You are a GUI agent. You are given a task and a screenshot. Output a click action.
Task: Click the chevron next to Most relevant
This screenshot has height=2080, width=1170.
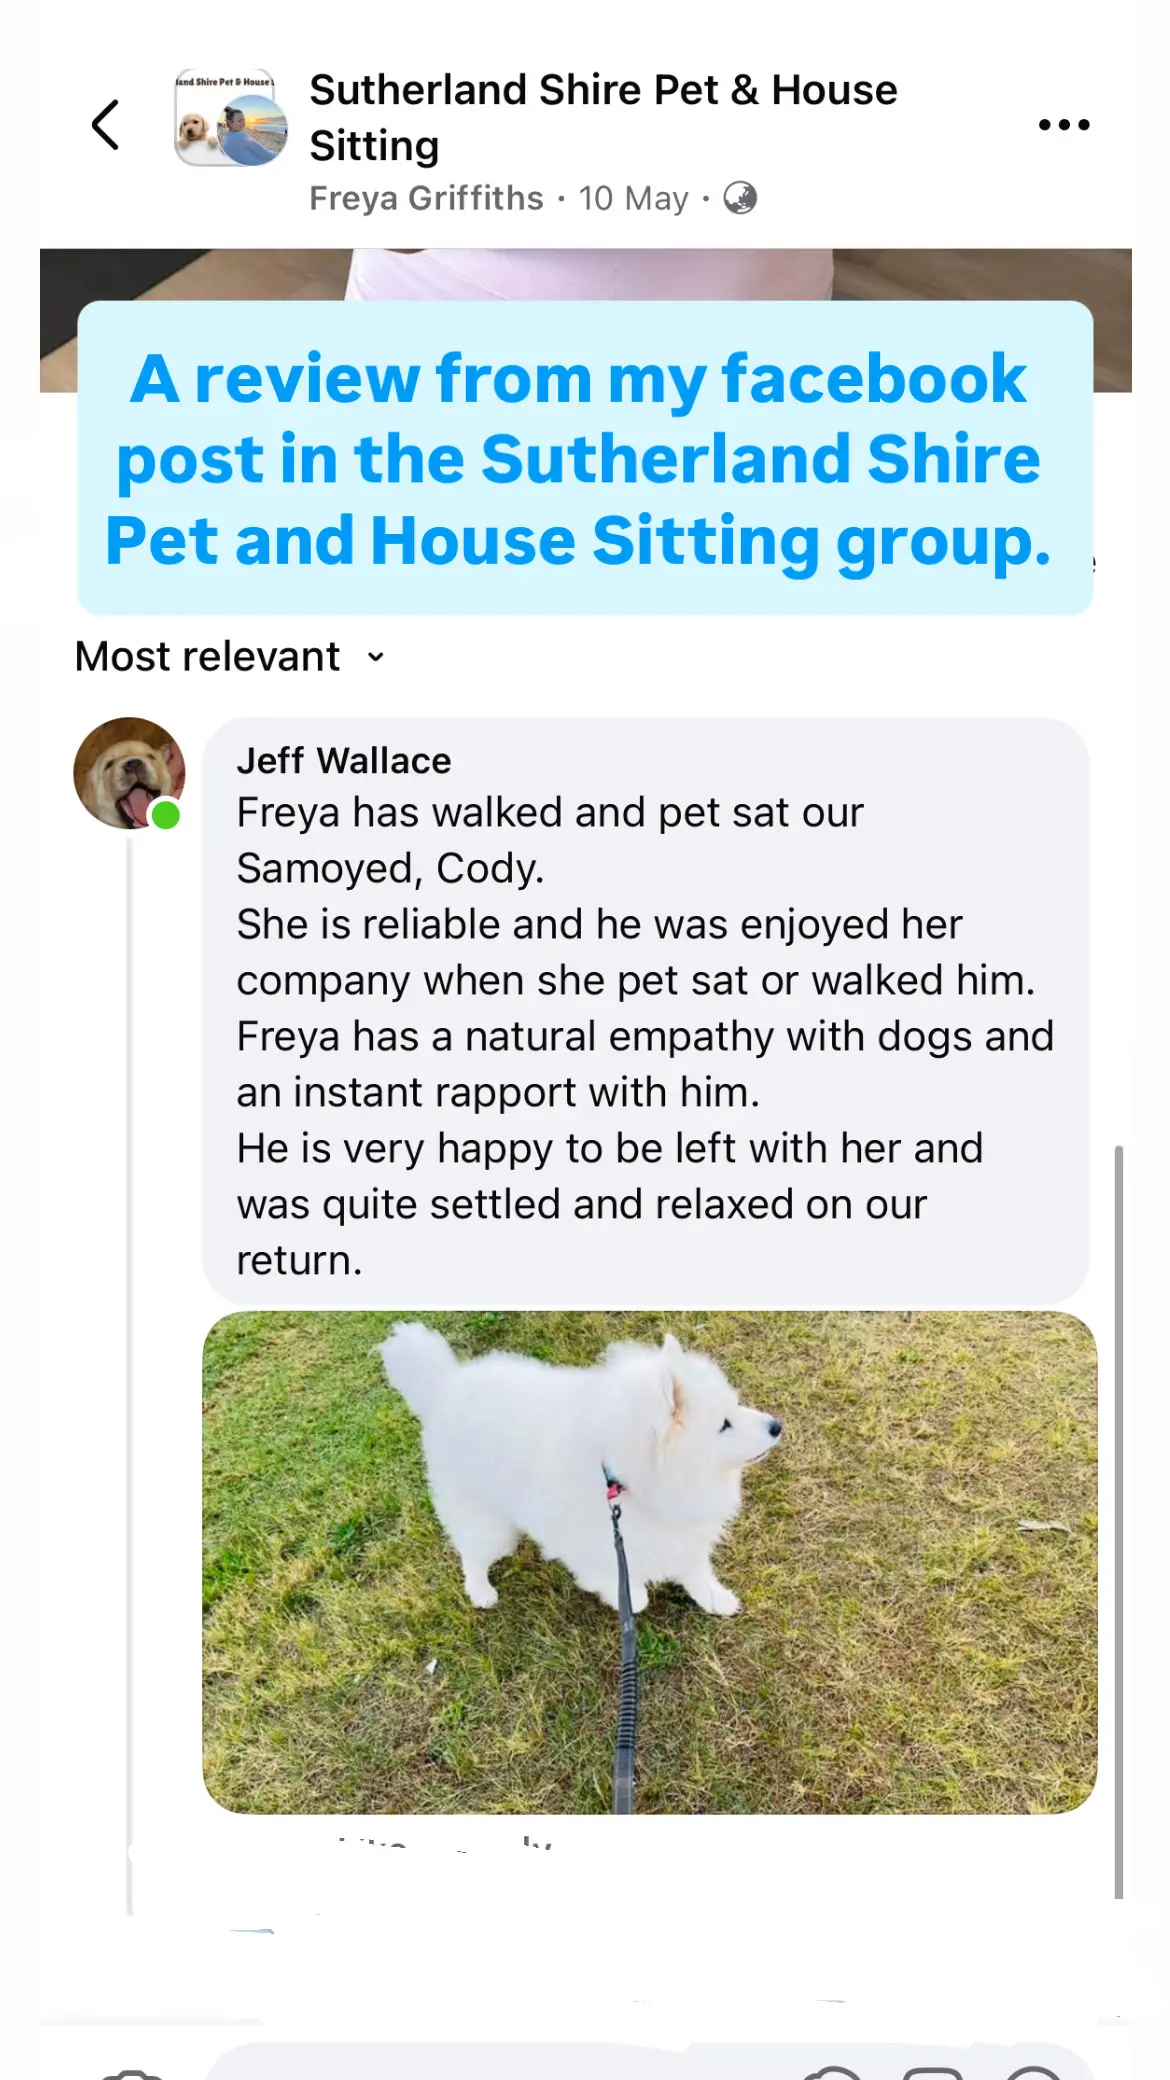point(375,657)
